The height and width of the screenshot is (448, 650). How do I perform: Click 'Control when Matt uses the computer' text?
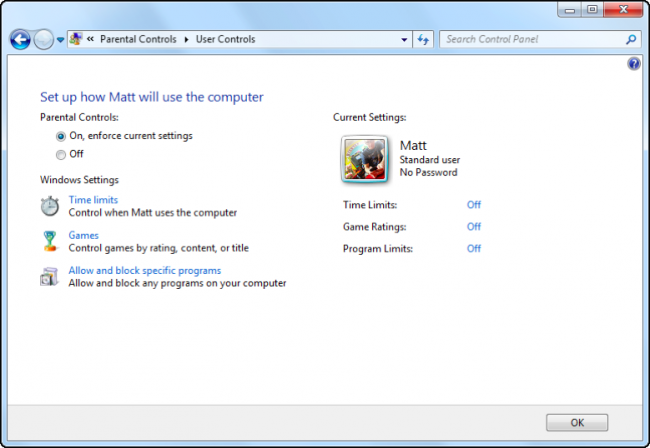153,213
